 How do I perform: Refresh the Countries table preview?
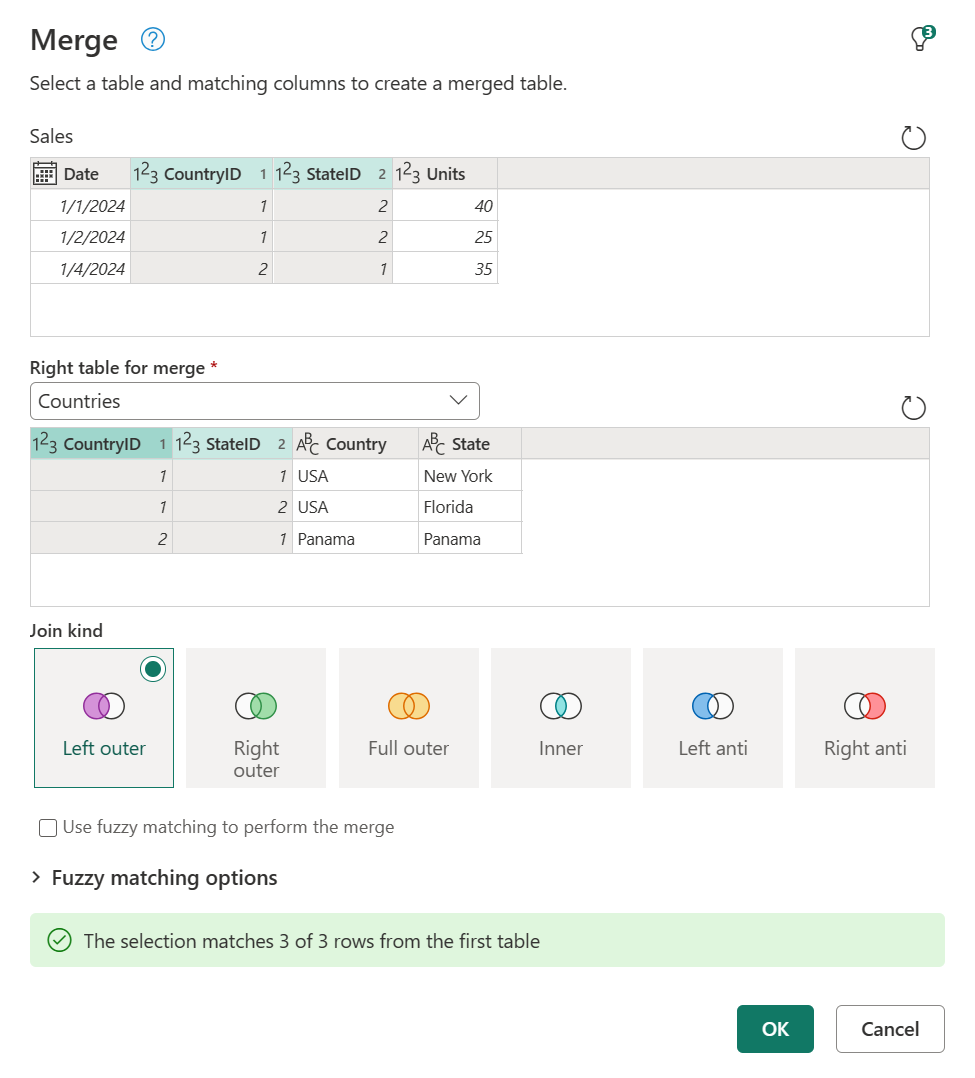click(913, 408)
